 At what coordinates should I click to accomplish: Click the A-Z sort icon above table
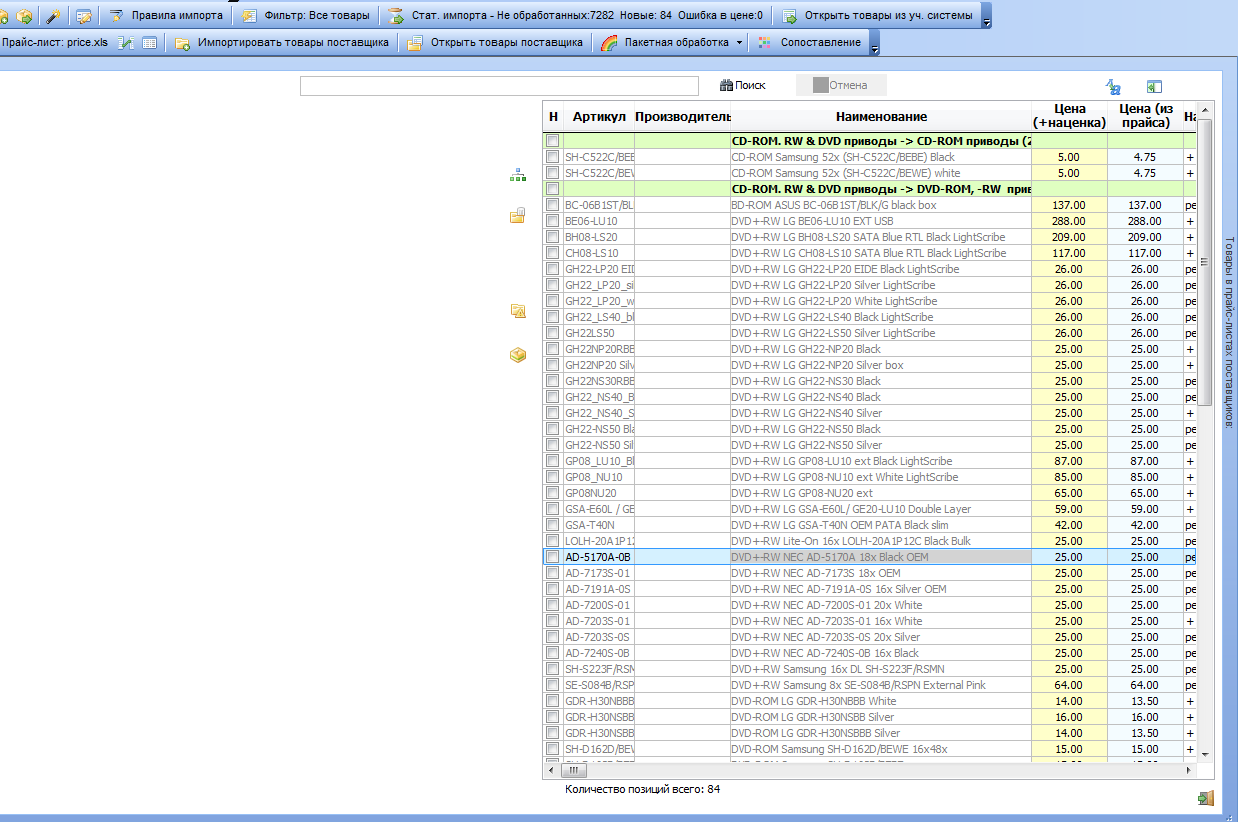[1113, 87]
